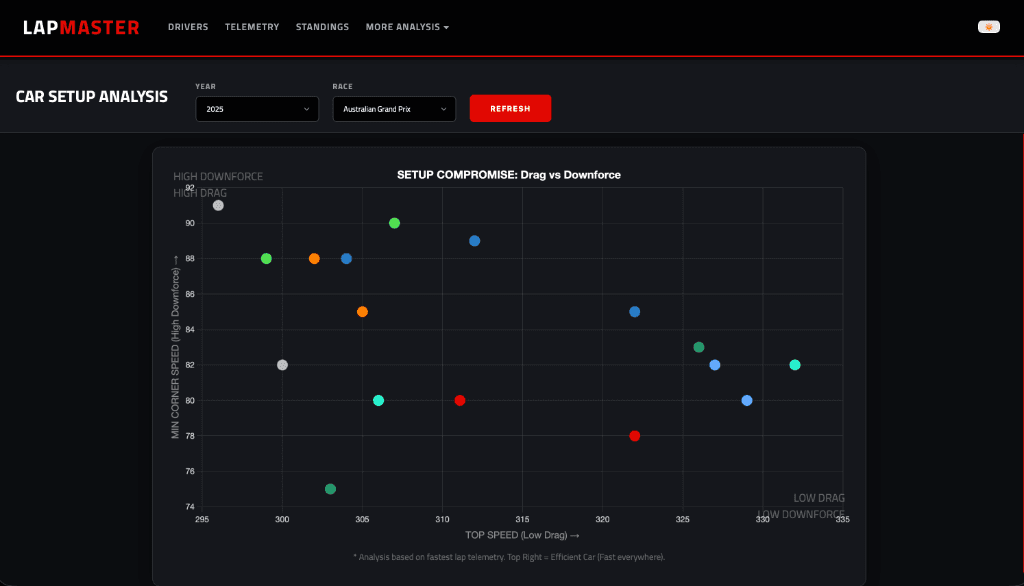Open the Race dropdown for Australian Grand Prix
The image size is (1024, 586).
pos(394,109)
